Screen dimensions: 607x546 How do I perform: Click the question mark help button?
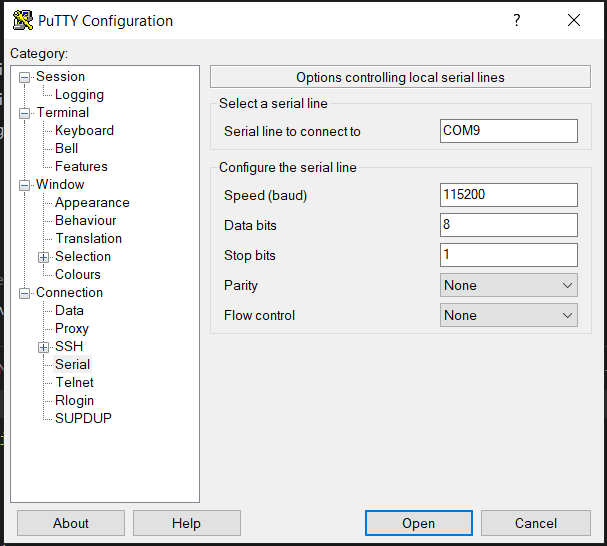[517, 20]
